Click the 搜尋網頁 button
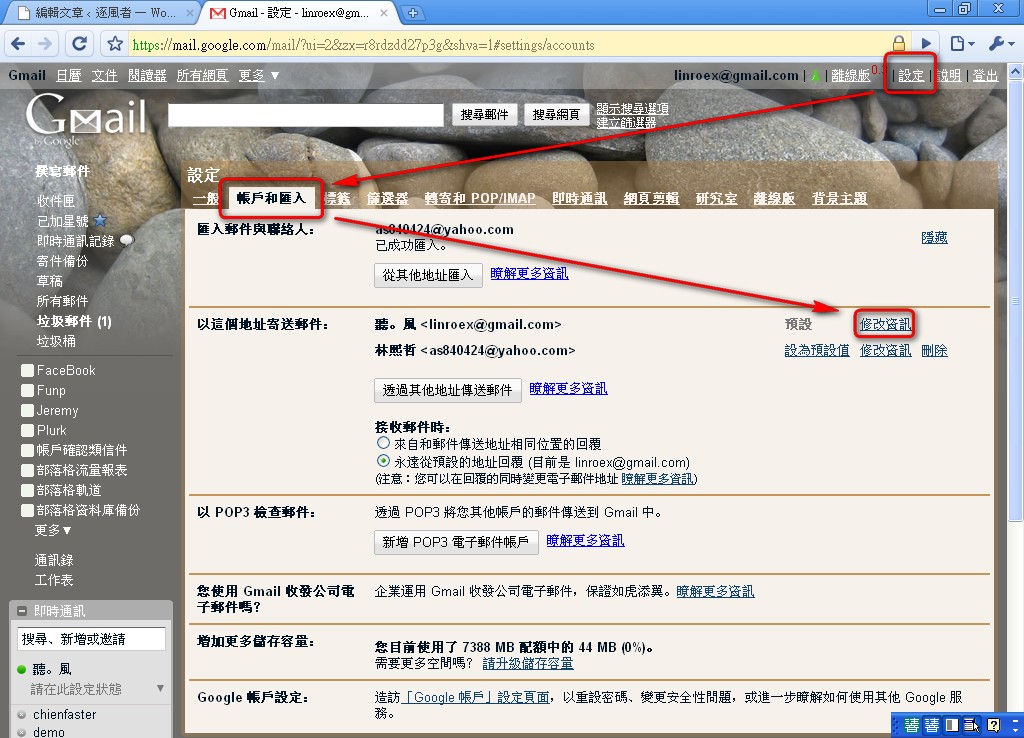Viewport: 1024px width, 738px height. pyautogui.click(x=556, y=115)
